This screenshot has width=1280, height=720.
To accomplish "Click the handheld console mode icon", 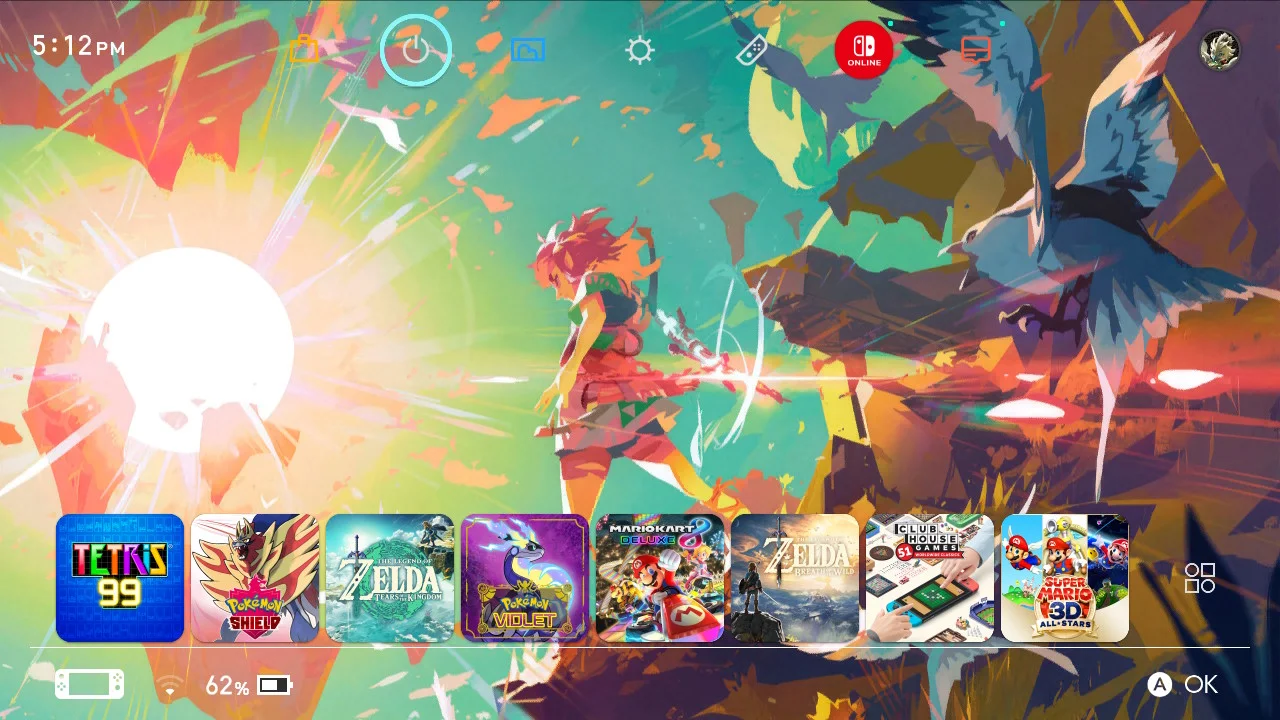I will click(x=90, y=685).
